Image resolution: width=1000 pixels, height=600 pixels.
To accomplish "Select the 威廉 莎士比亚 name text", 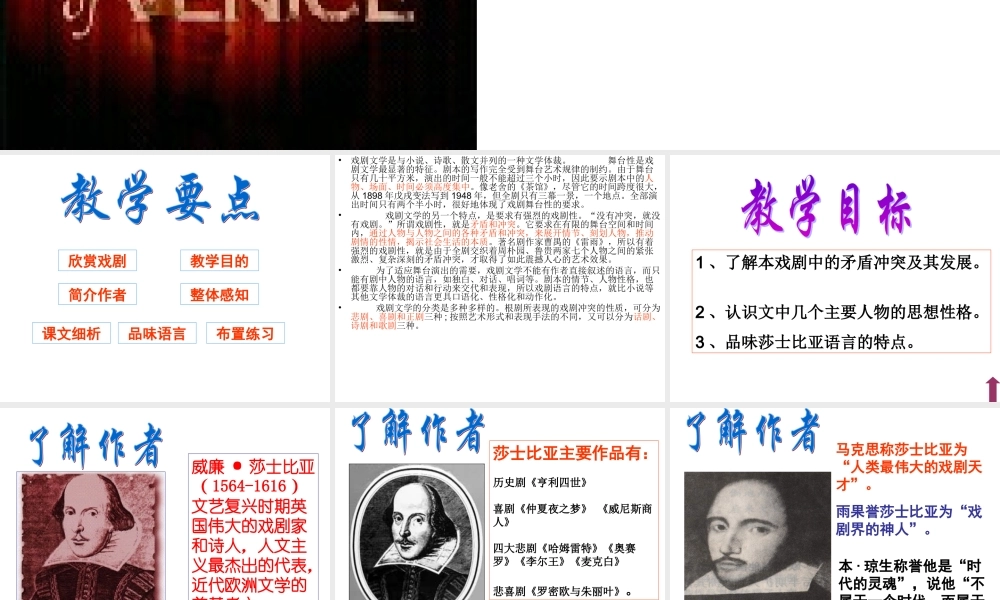I will (x=253, y=467).
